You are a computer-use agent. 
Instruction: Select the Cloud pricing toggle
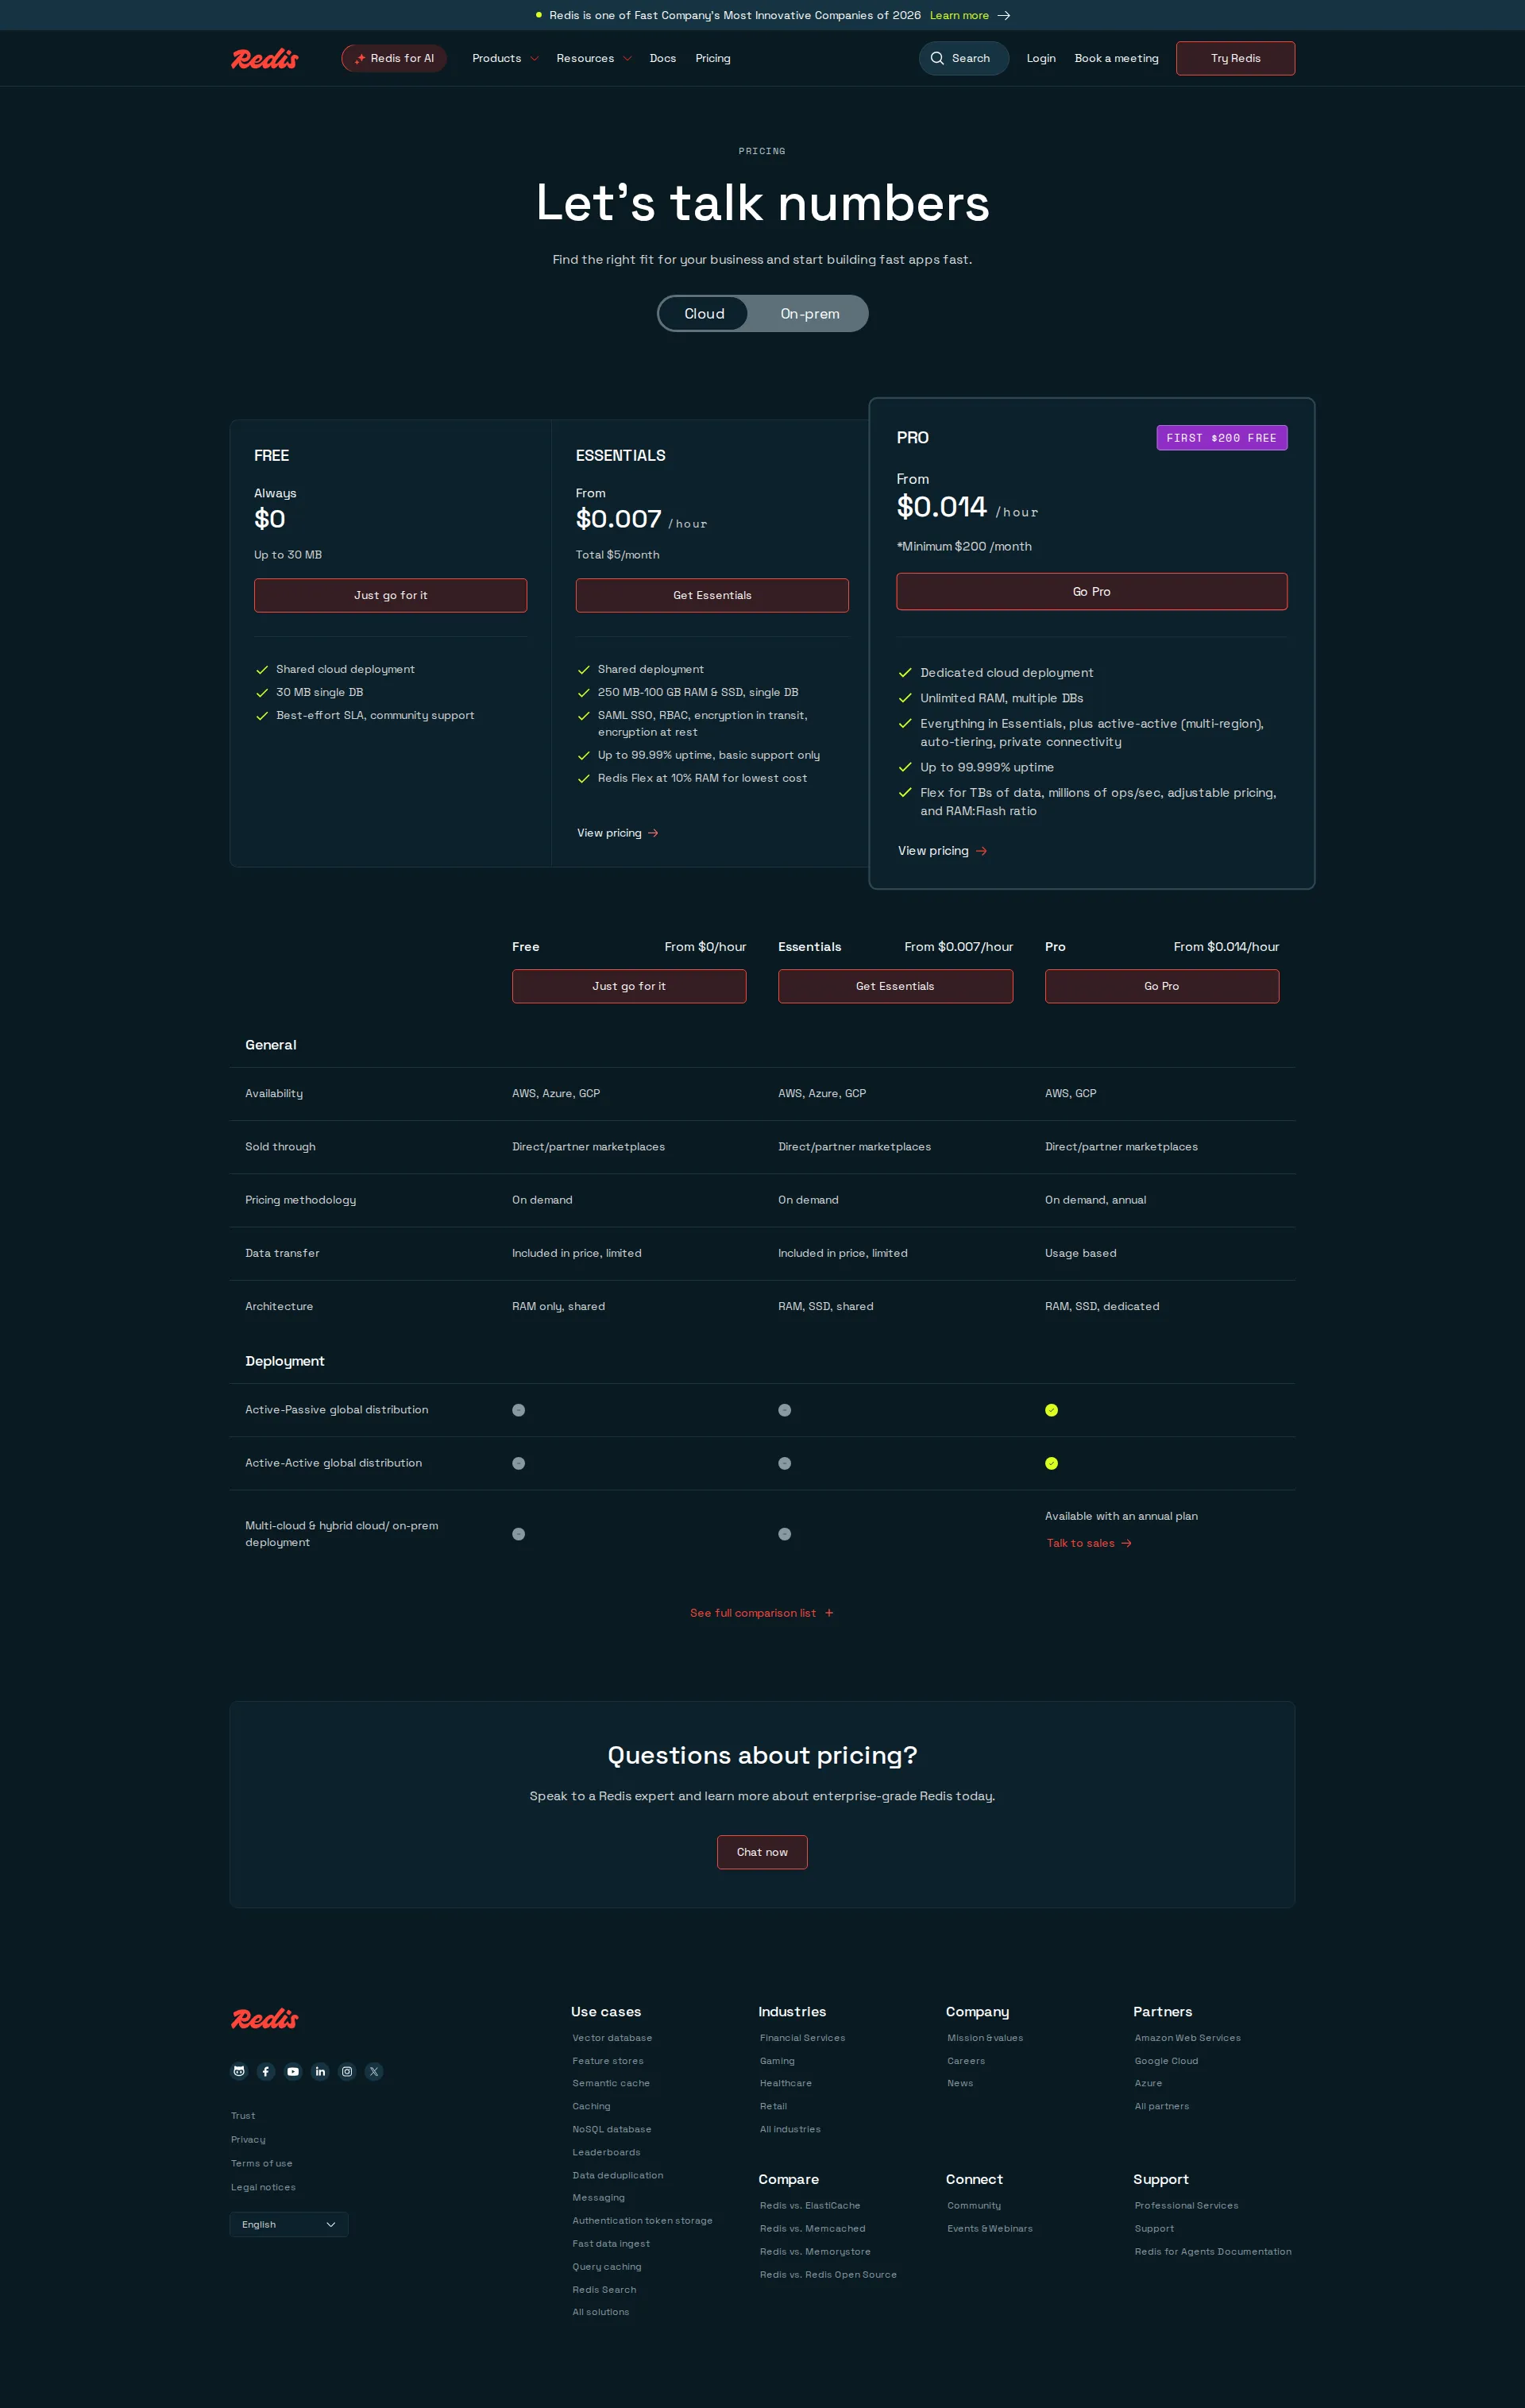click(704, 313)
